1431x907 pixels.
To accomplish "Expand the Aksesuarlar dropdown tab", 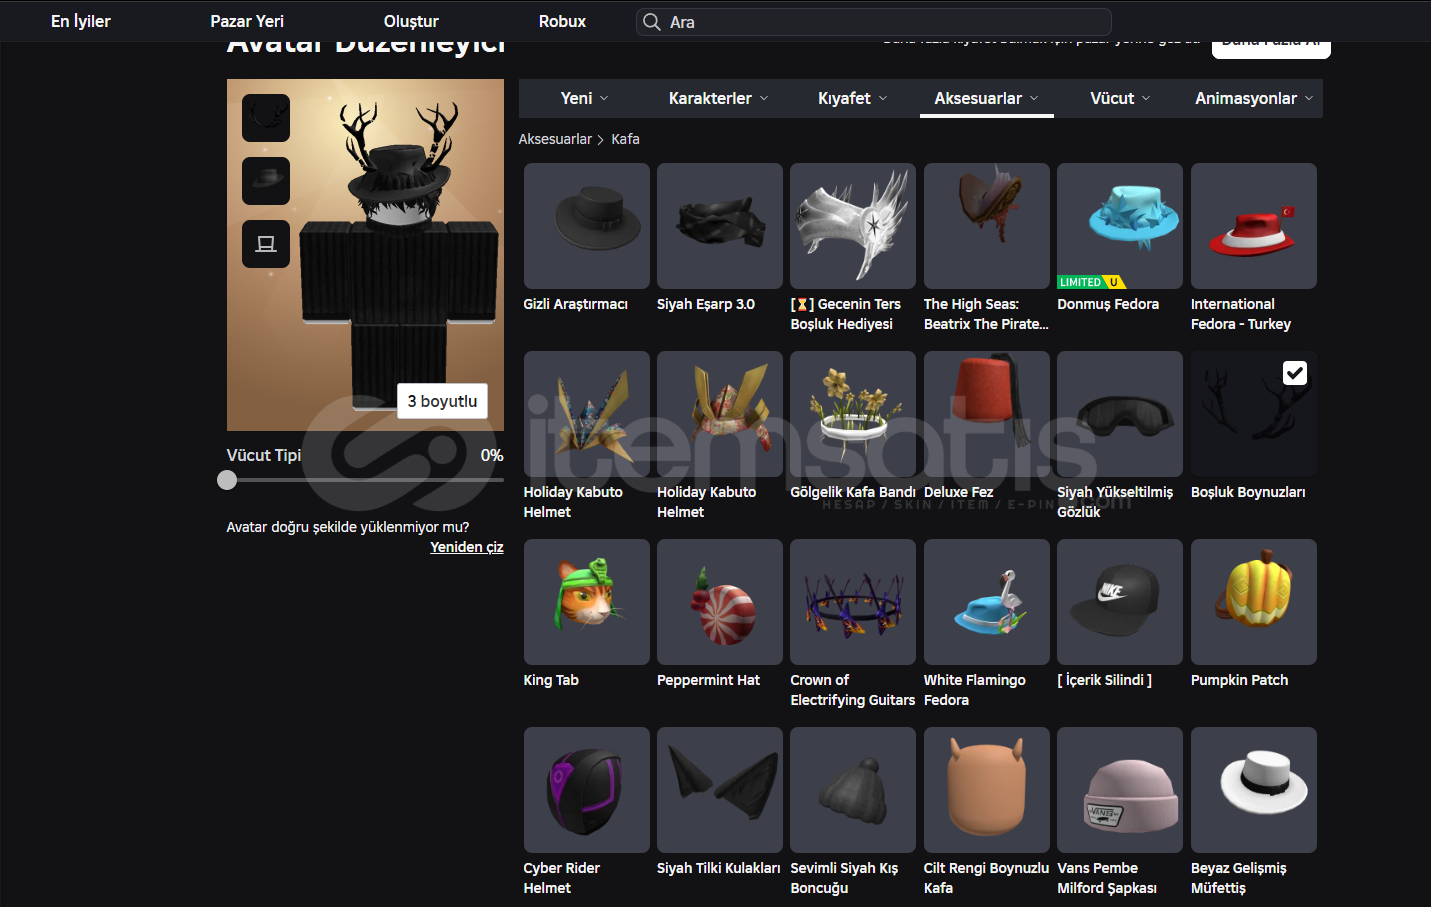I will click(987, 98).
